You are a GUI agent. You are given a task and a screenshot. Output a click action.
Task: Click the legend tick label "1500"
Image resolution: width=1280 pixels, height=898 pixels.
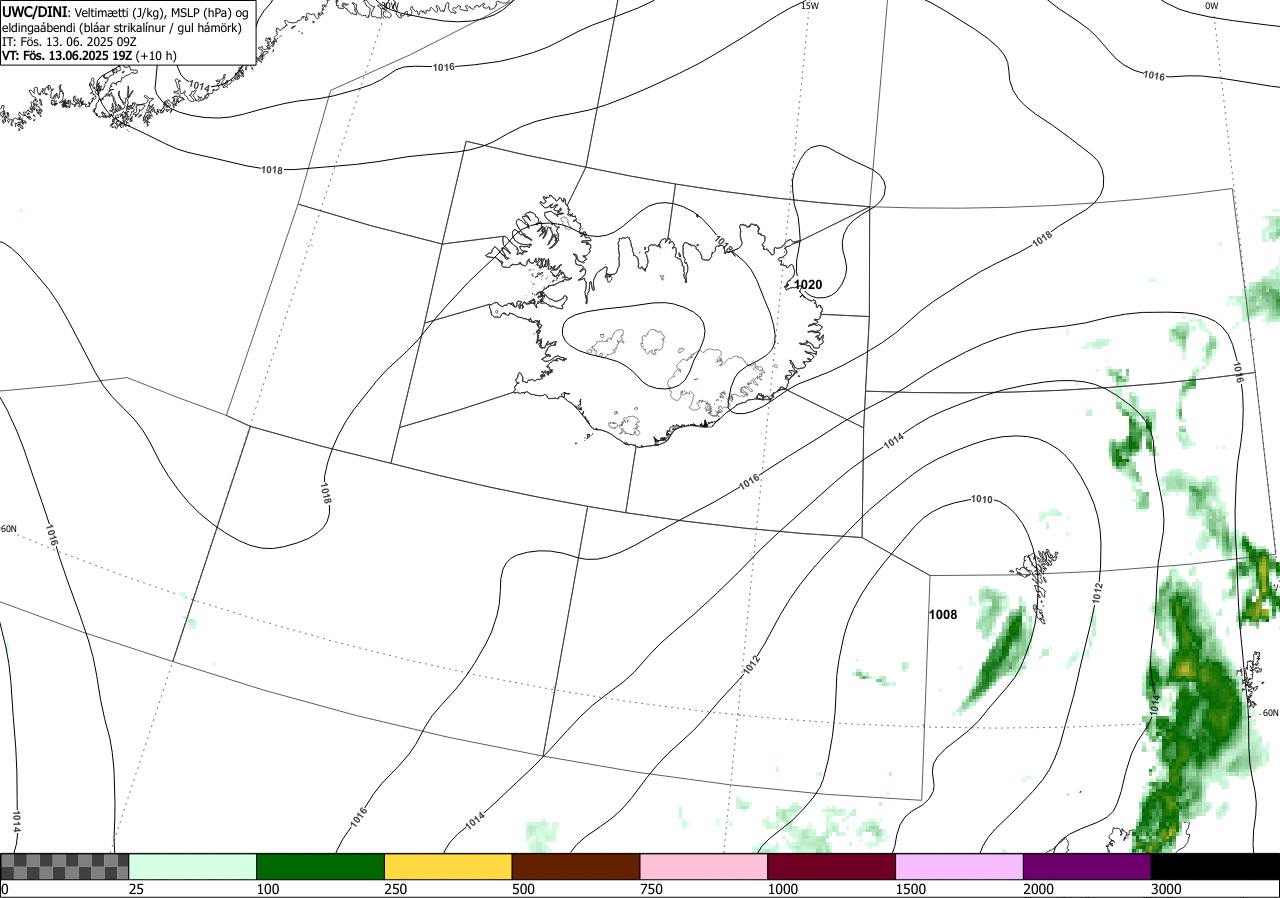910,889
